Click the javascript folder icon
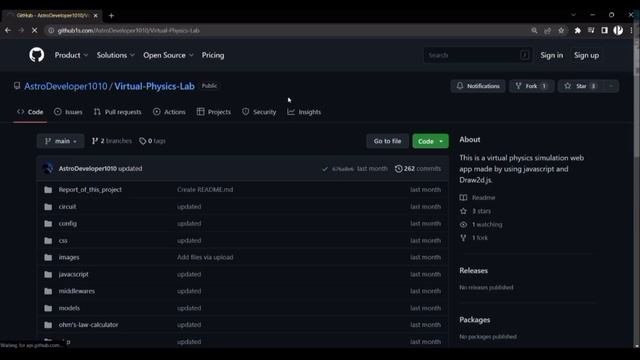640x360 pixels. pos(48,274)
